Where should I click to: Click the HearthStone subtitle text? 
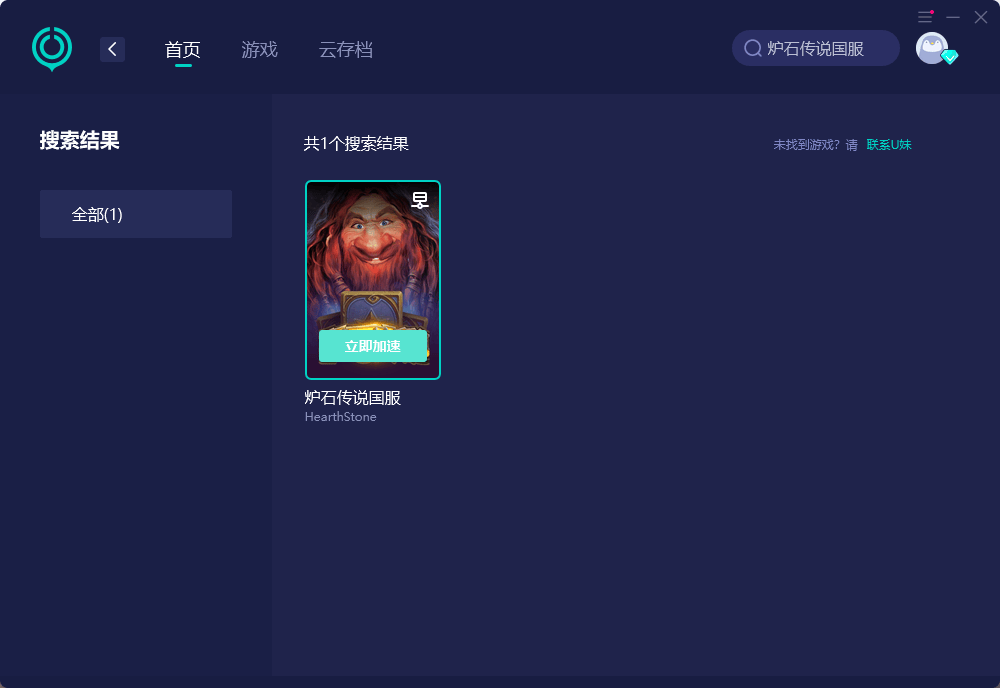pyautogui.click(x=341, y=417)
